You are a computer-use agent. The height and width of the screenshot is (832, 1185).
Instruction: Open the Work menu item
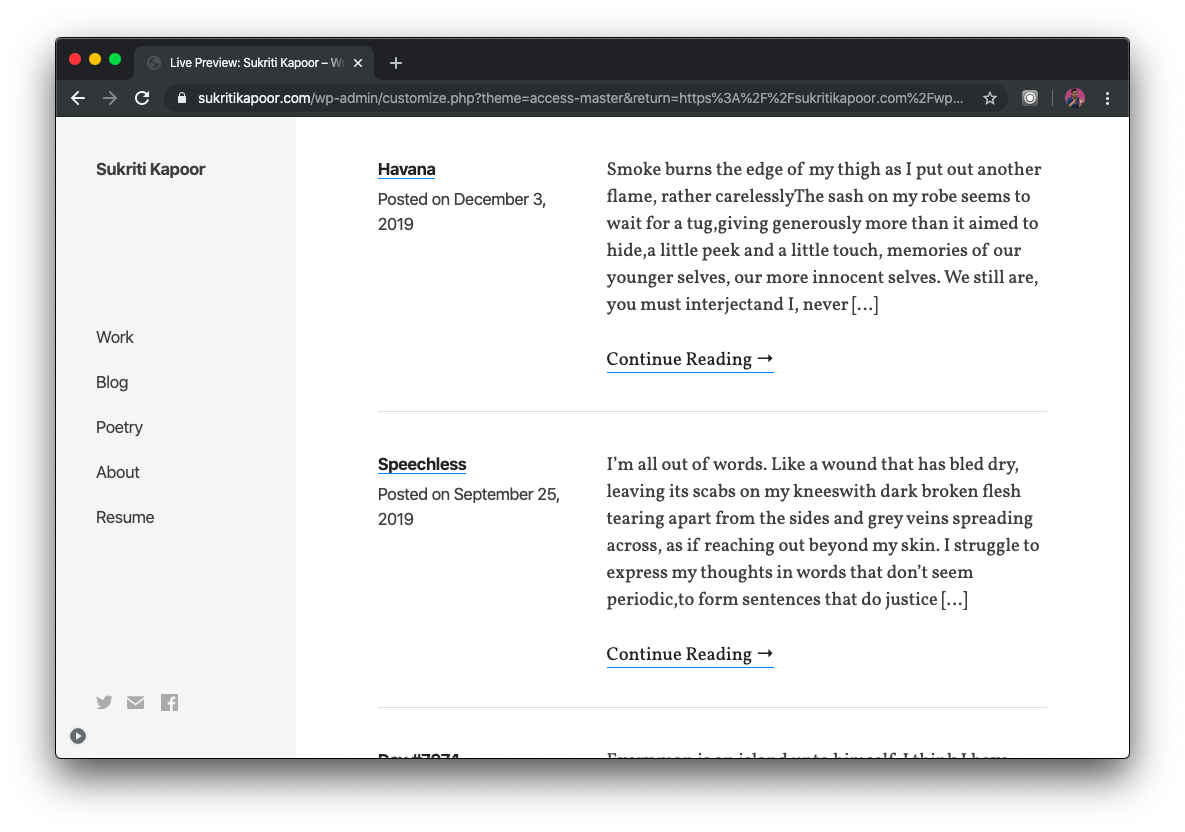[115, 337]
